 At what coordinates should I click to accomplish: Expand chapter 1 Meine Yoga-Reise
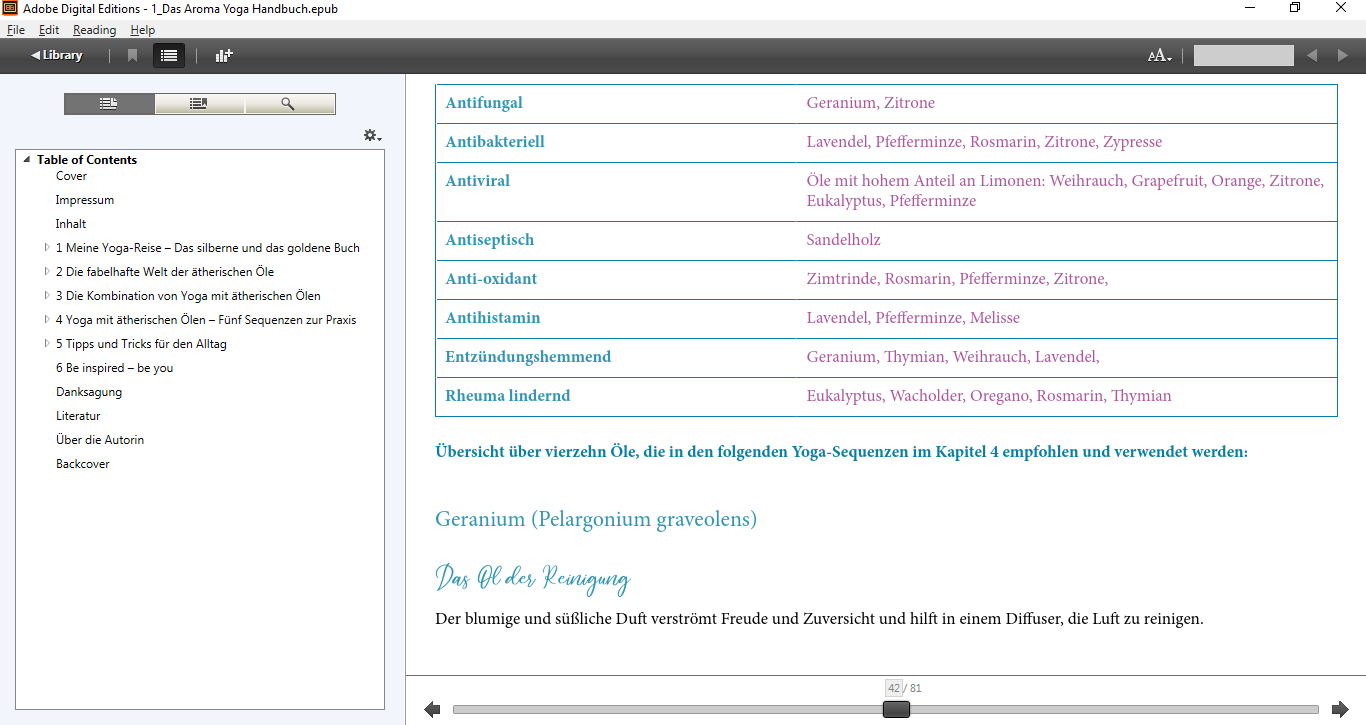(x=46, y=247)
